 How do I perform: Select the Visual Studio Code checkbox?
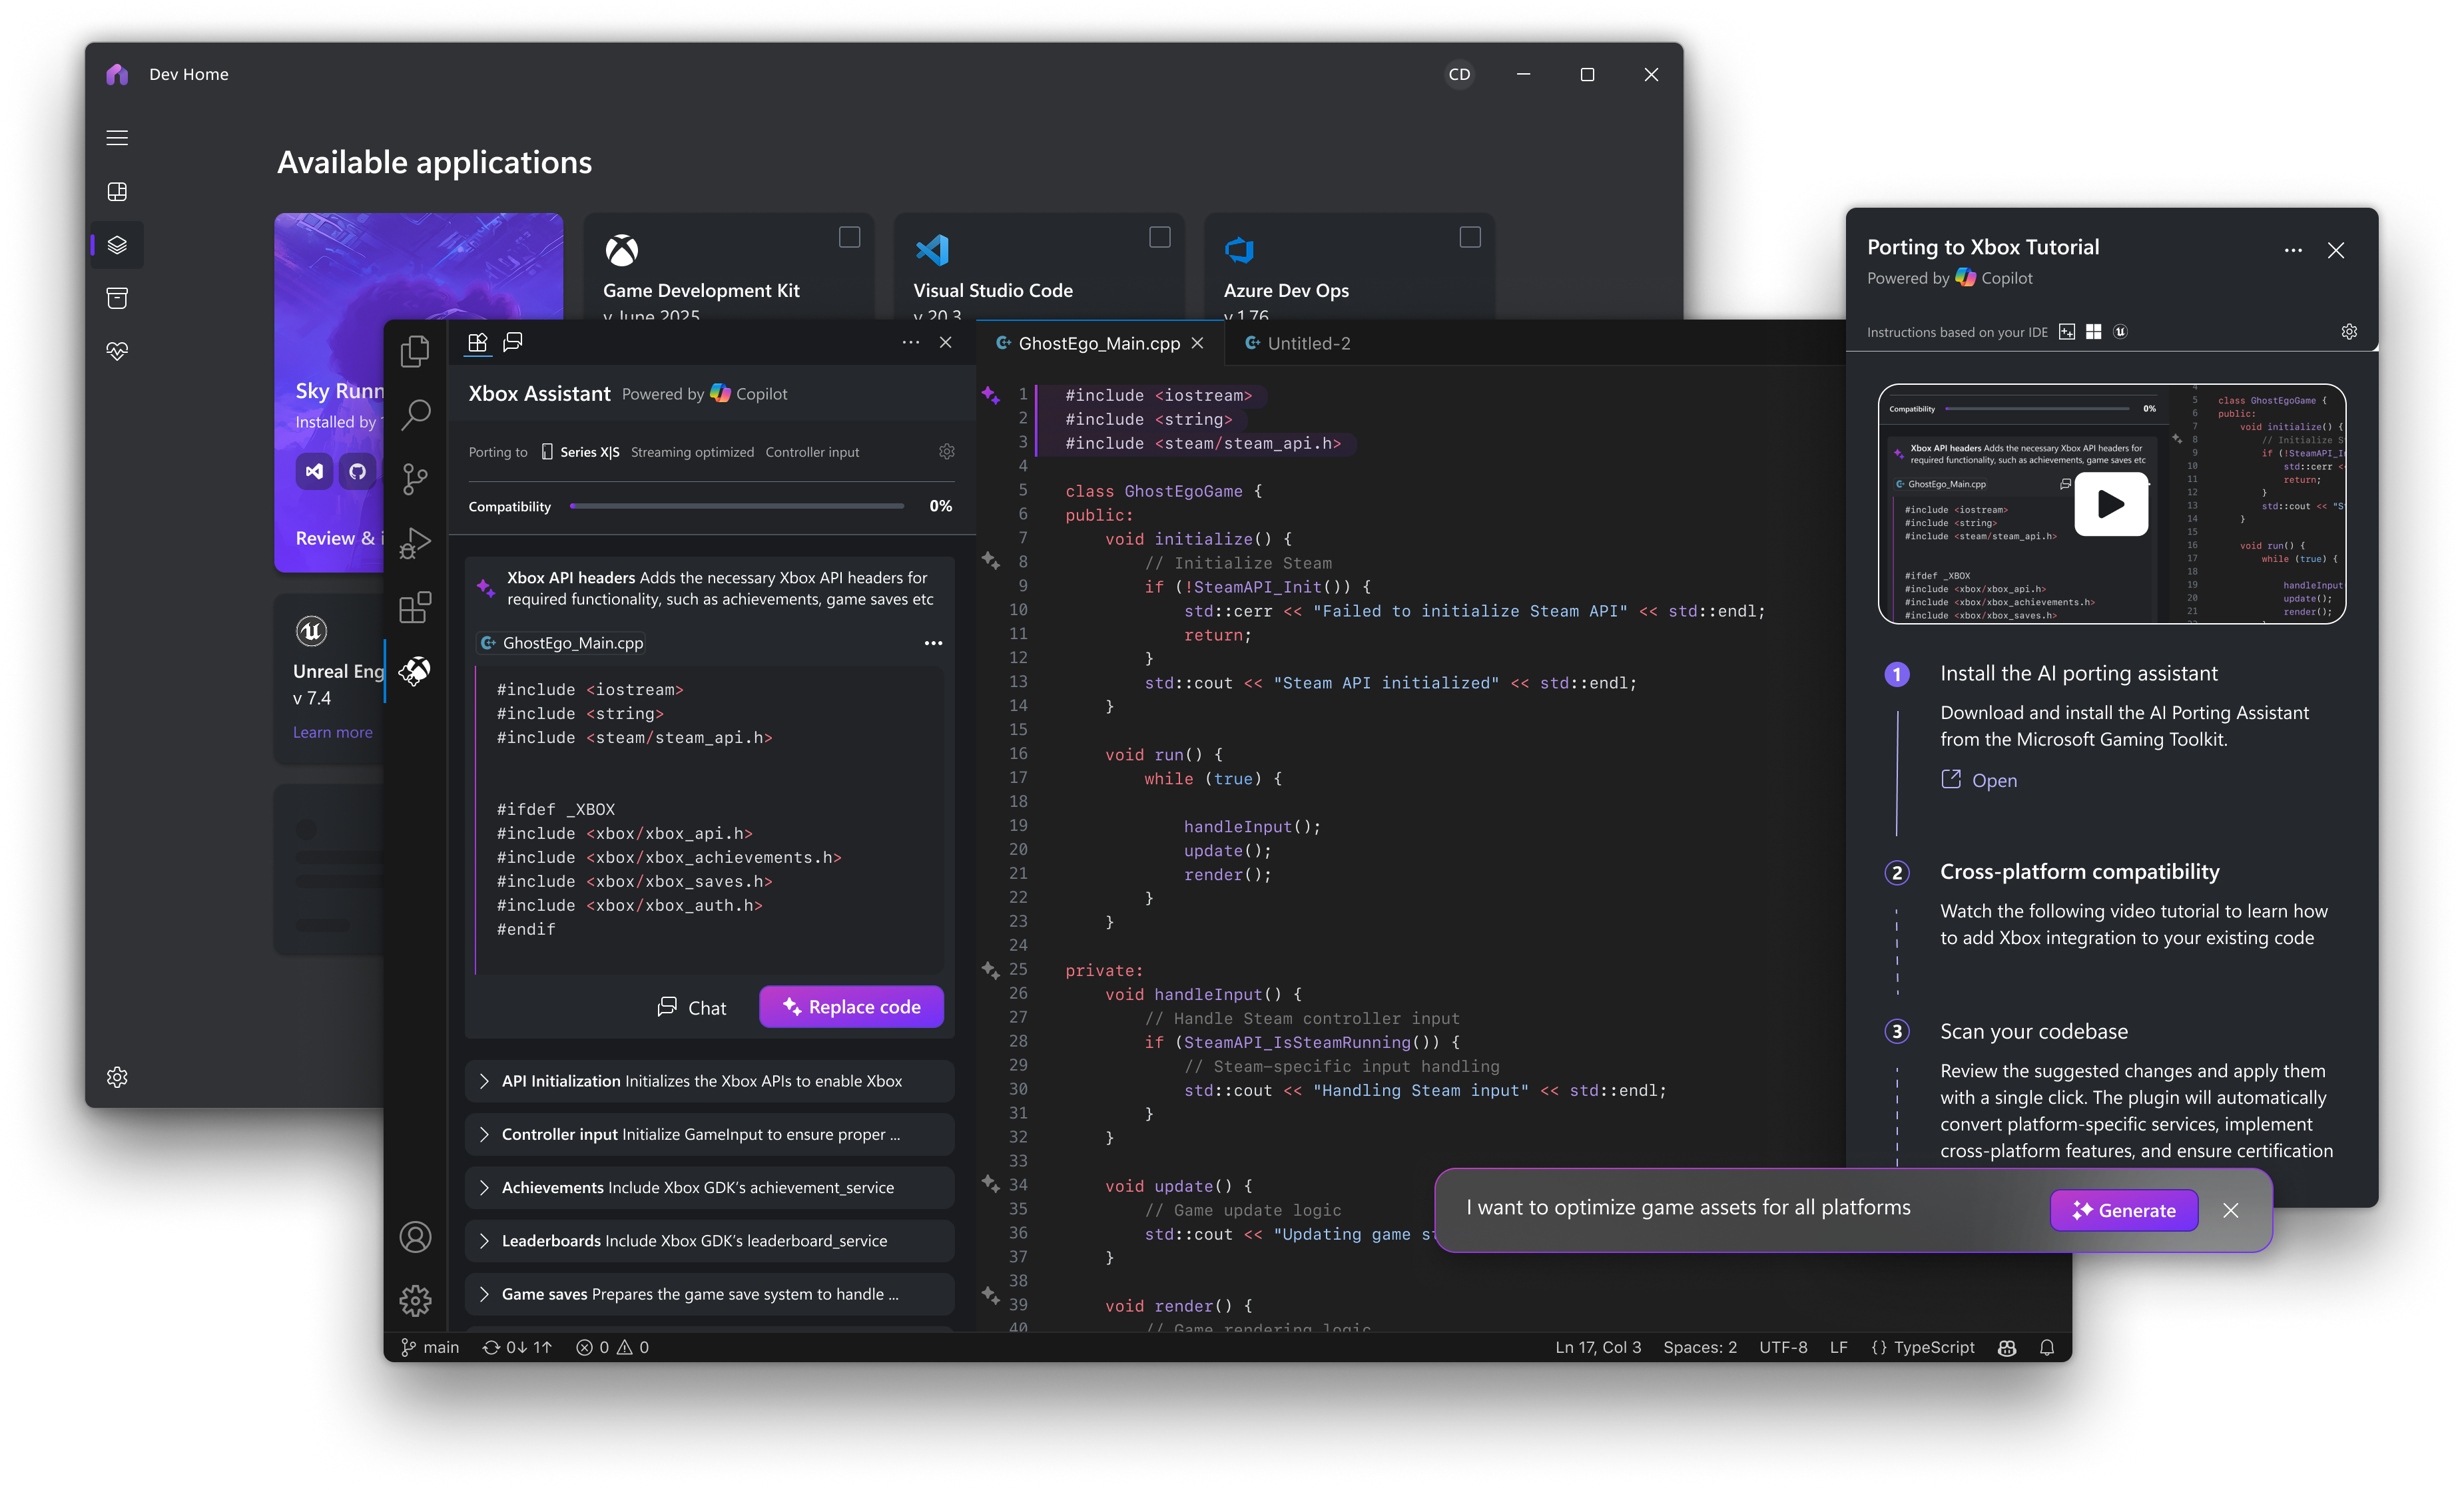pyautogui.click(x=1159, y=237)
